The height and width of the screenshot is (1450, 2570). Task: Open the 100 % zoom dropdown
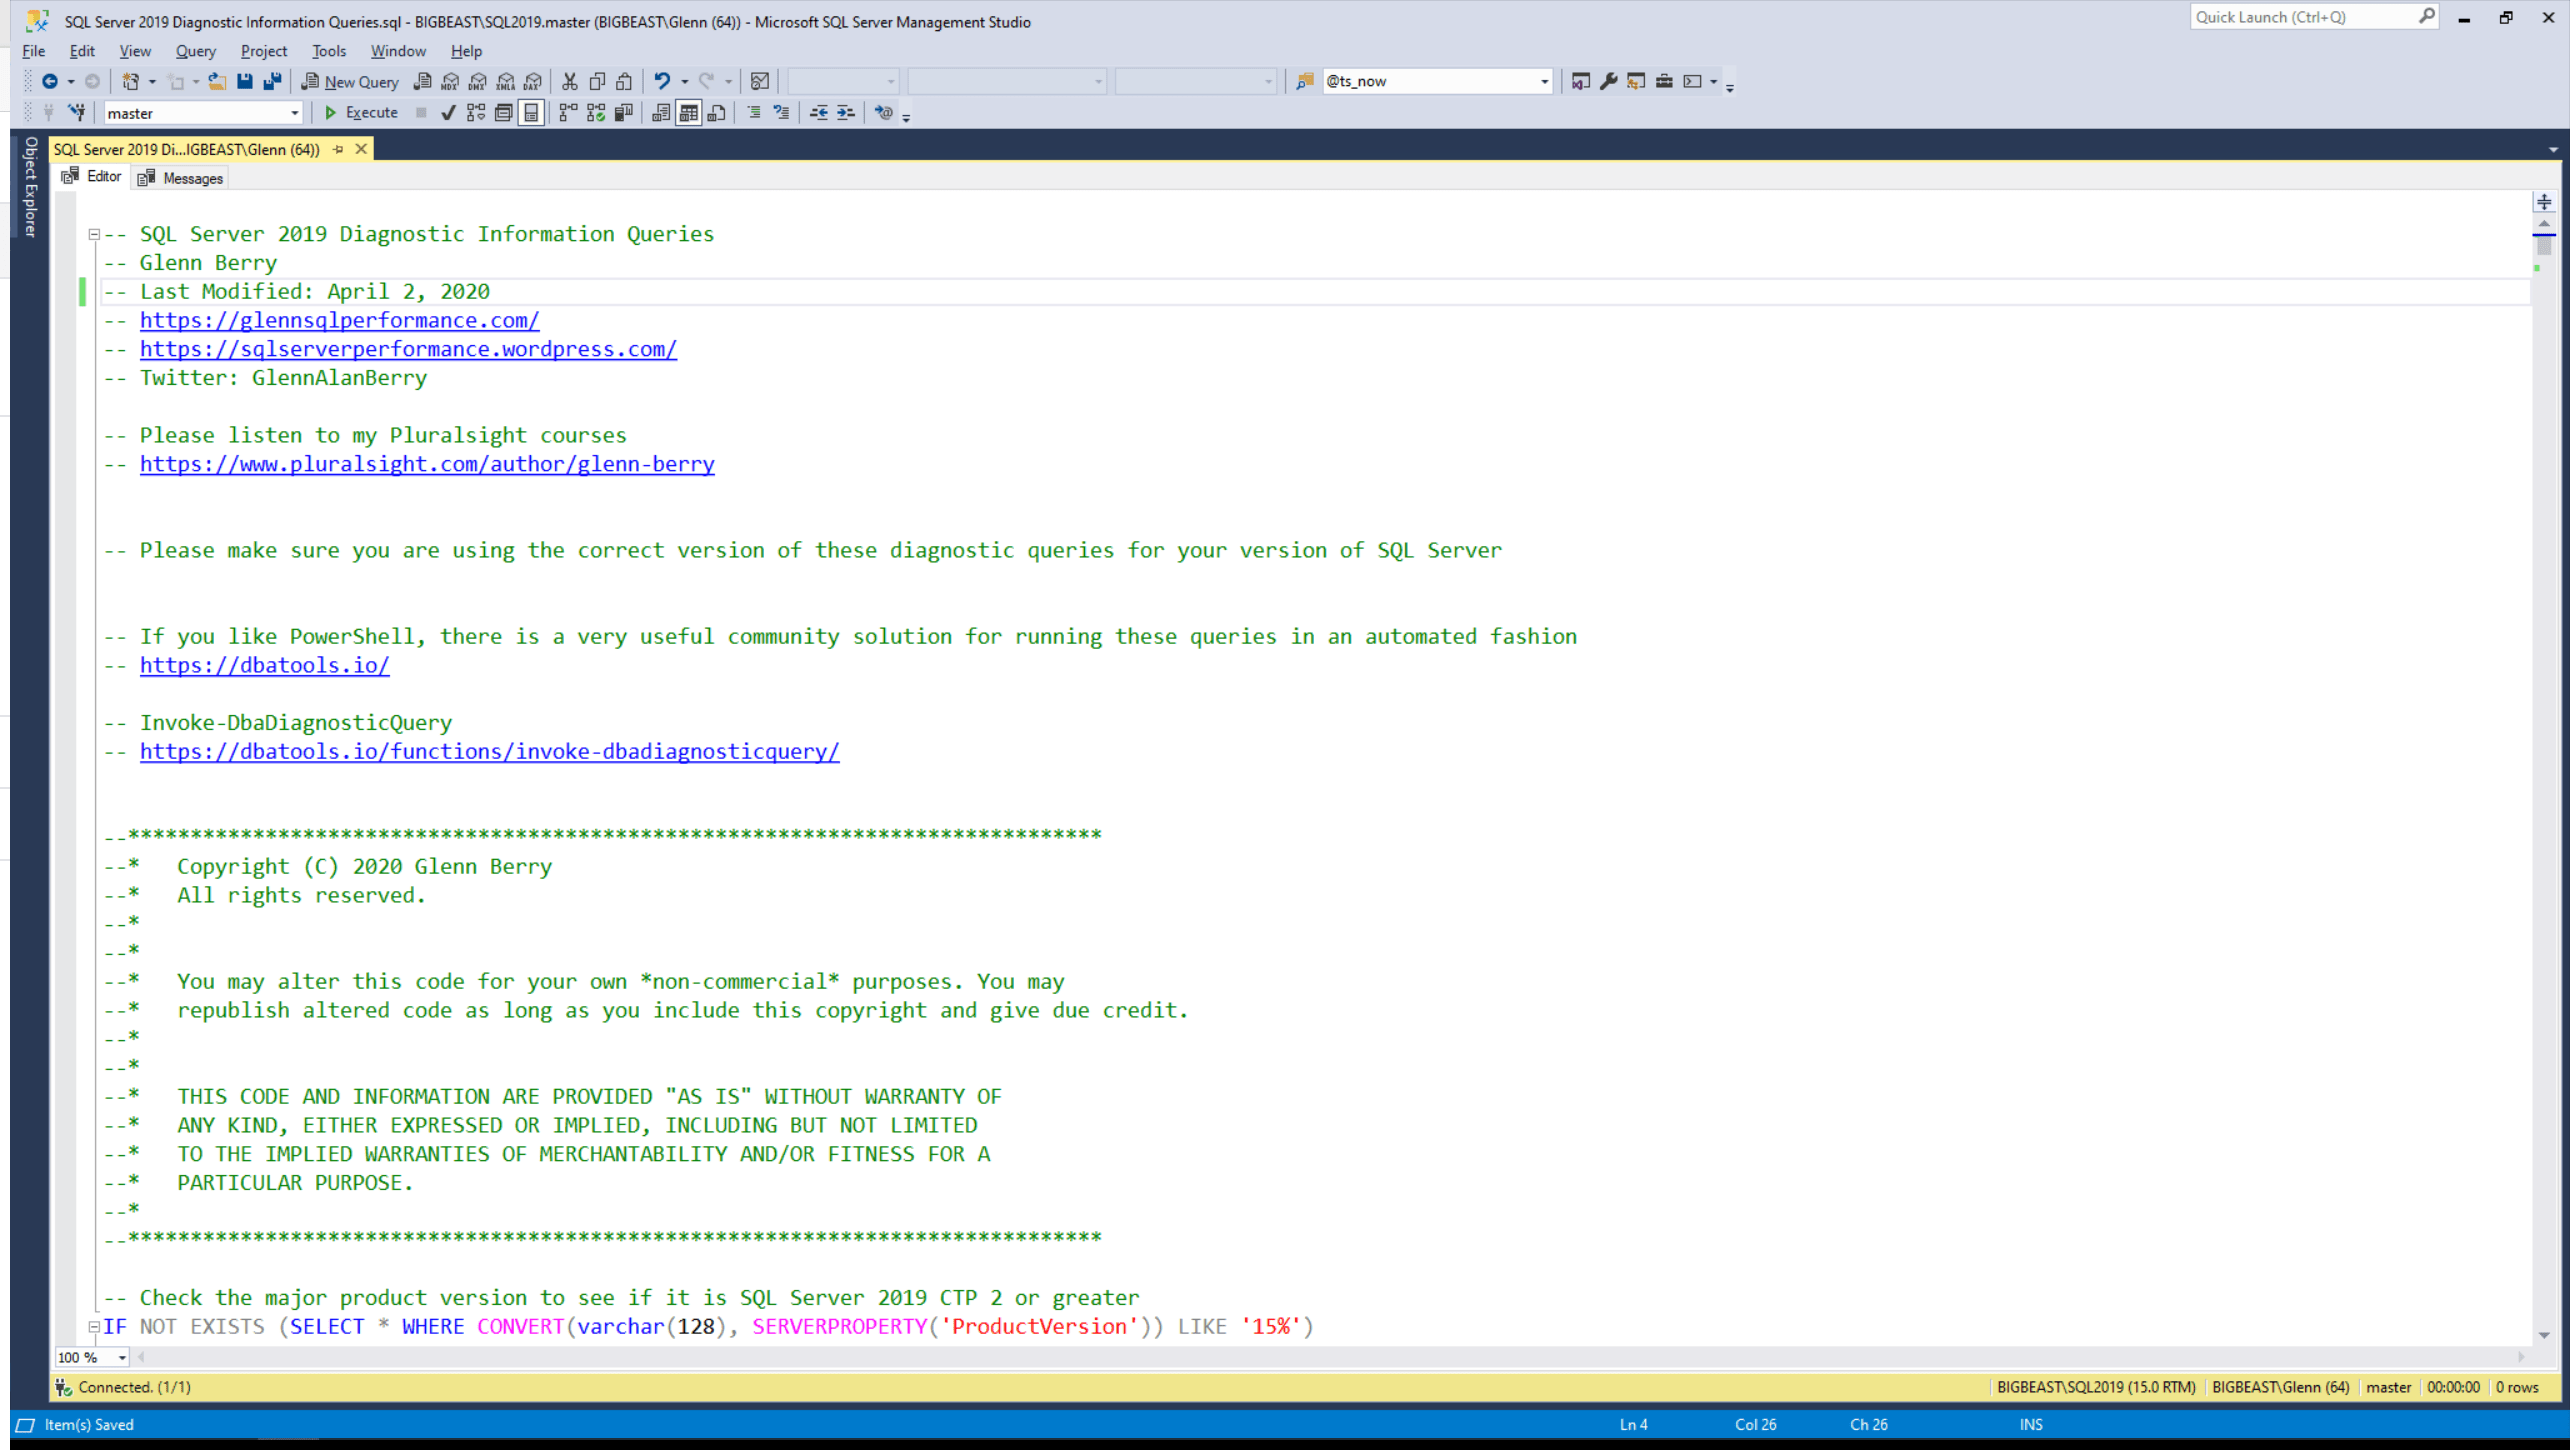click(x=122, y=1357)
